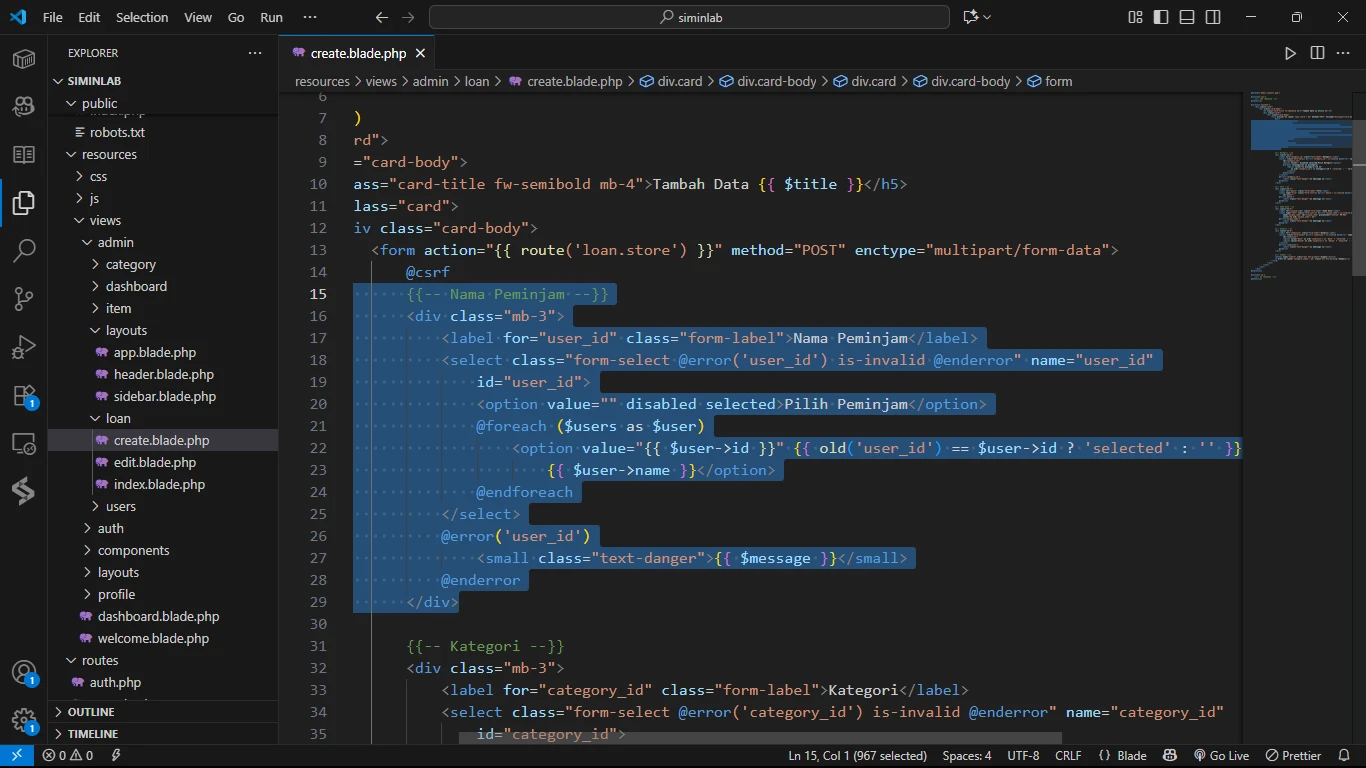The image size is (1366, 768).
Task: Select the create.blade.php editor tab
Action: [x=358, y=53]
